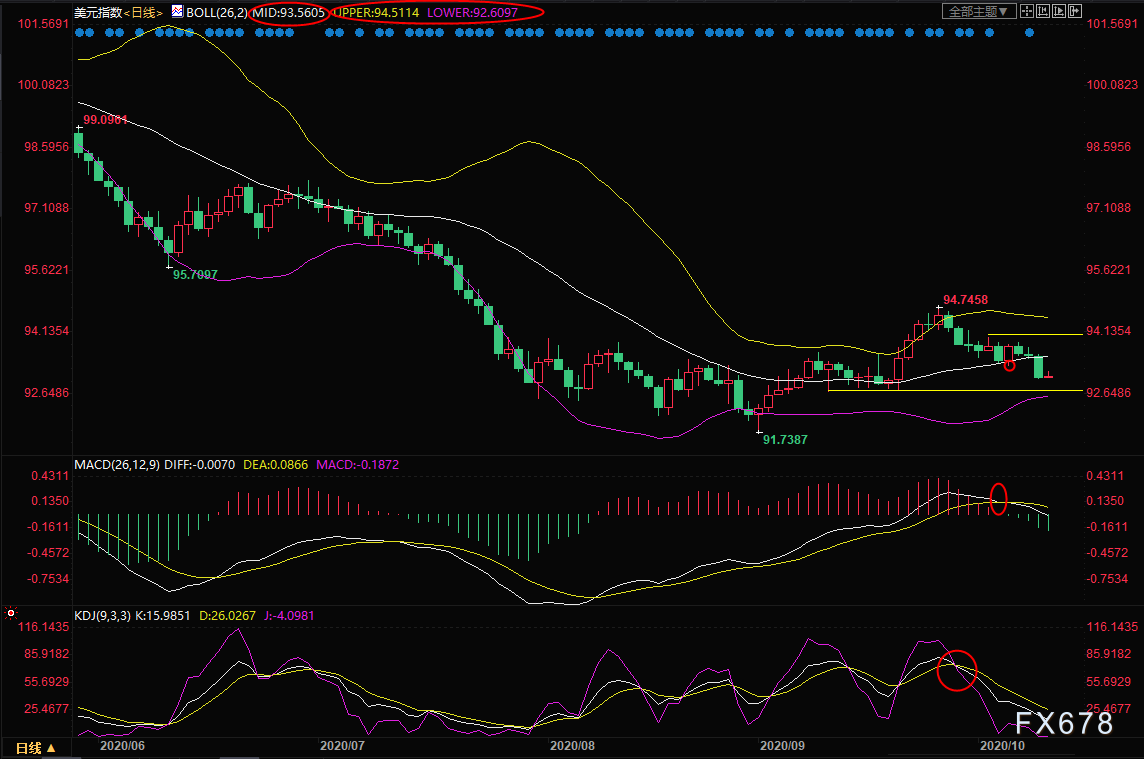The image size is (1144, 759).
Task: Click the 99.0961 starting price label
Action: 105,120
